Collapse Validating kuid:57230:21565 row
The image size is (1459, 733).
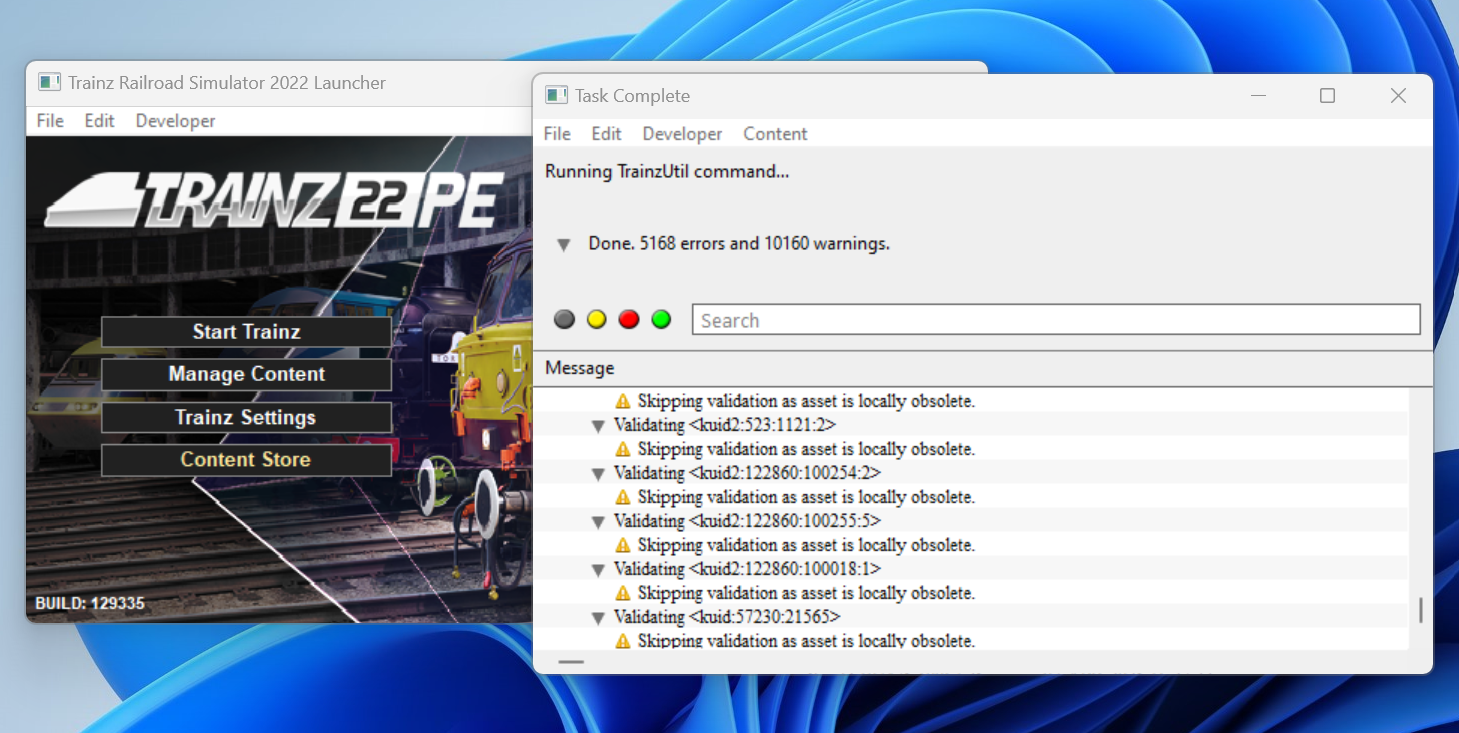click(598, 618)
